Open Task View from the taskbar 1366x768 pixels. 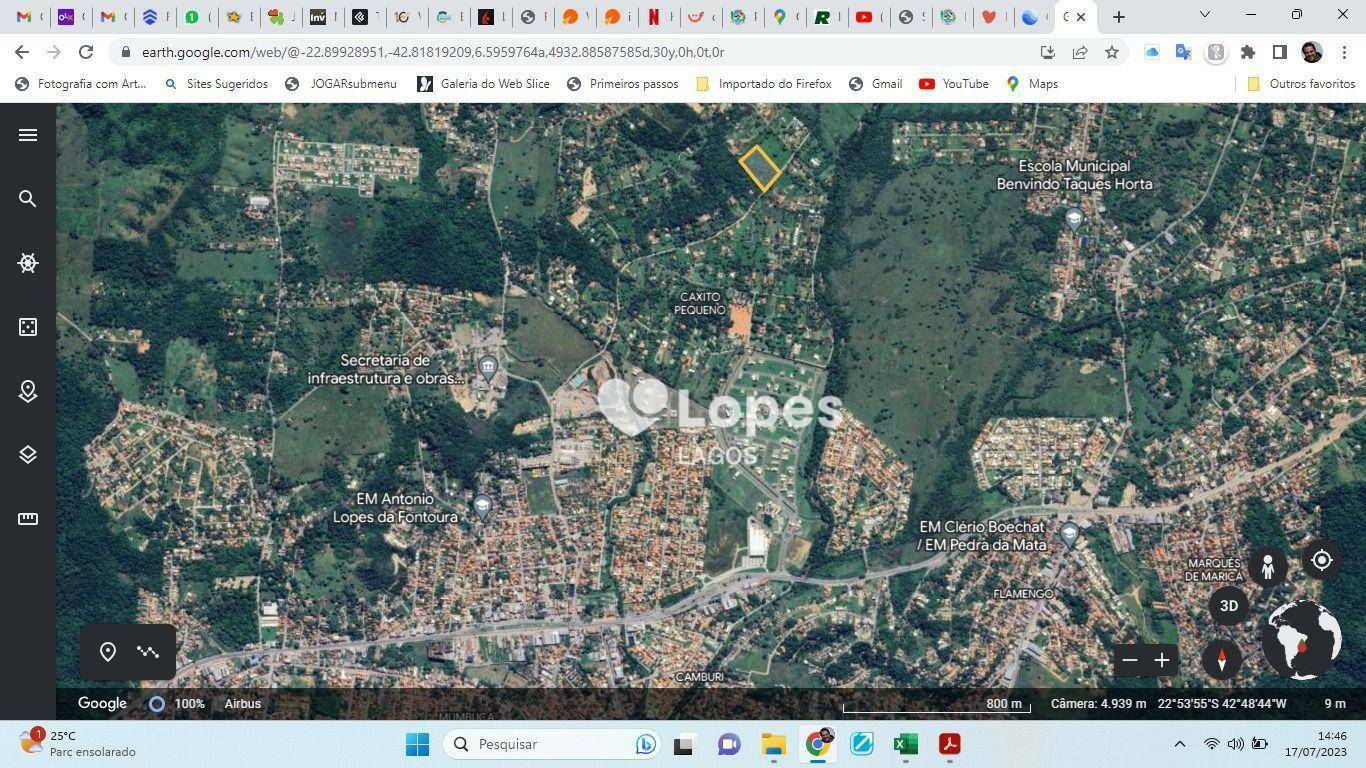click(683, 744)
